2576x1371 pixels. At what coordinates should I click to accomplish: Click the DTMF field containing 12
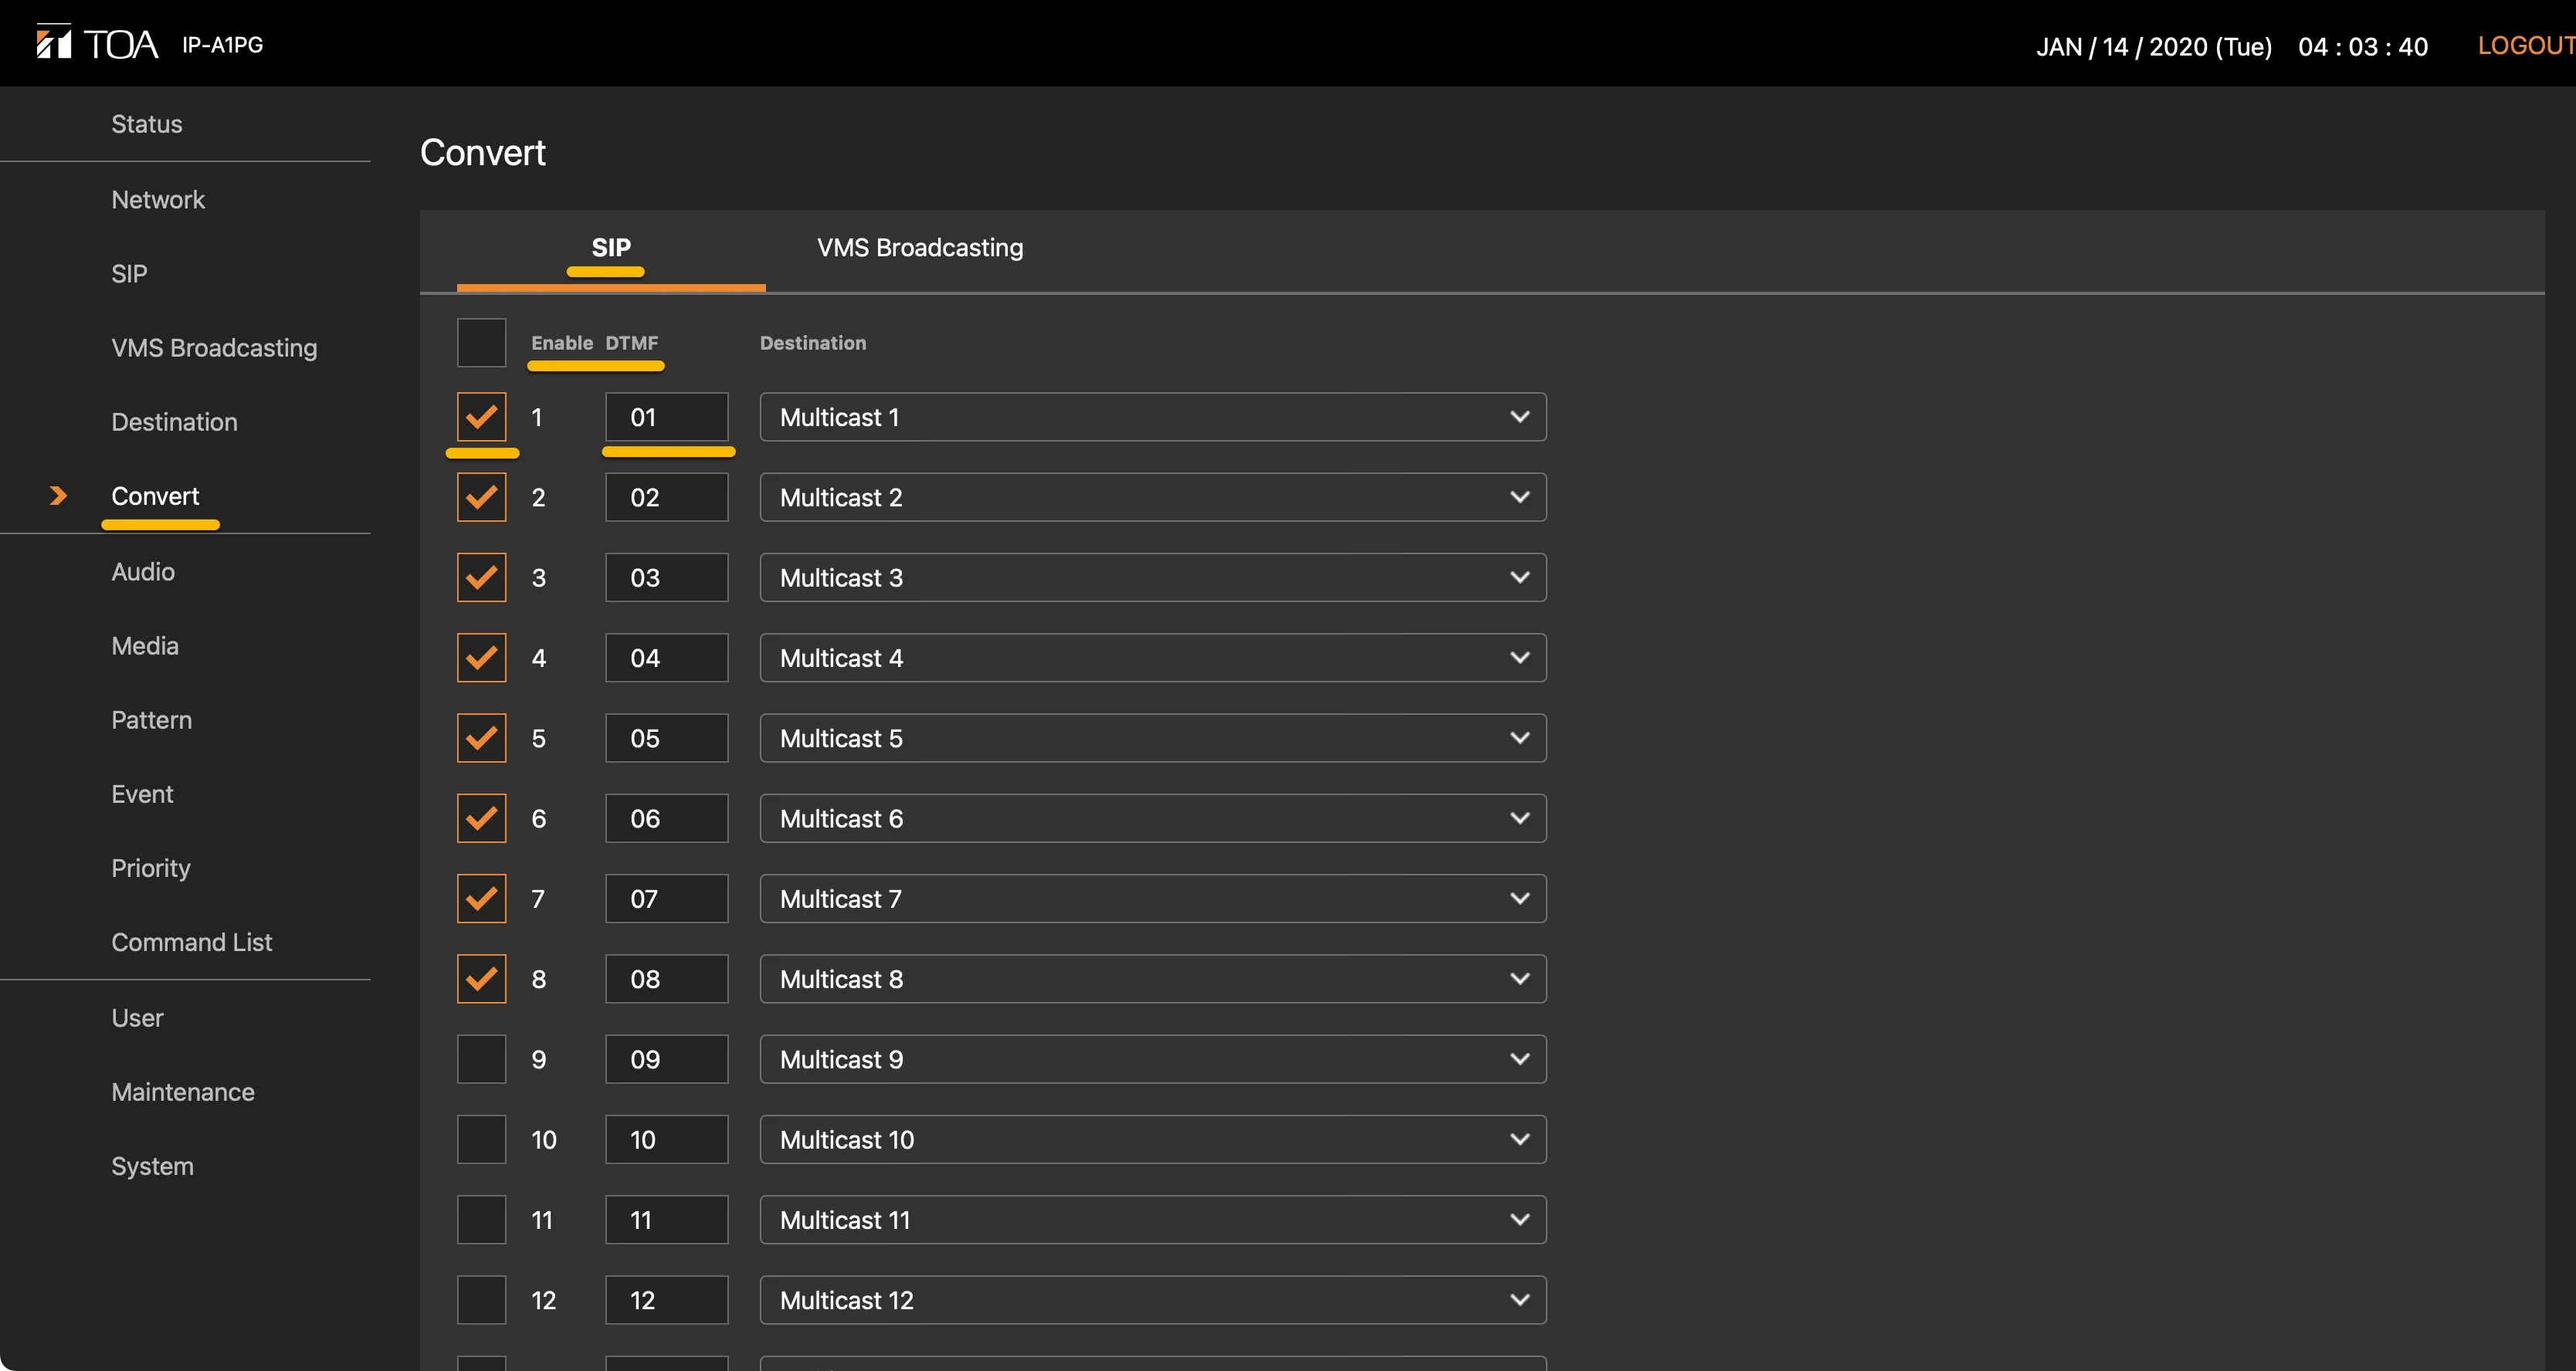pos(667,1300)
